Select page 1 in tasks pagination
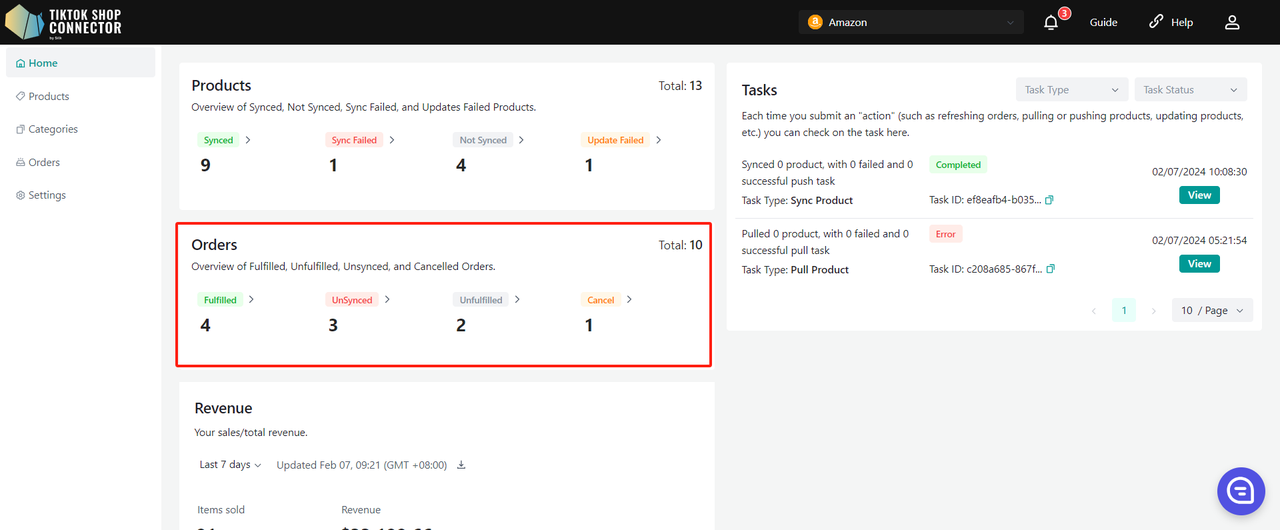 coord(1123,311)
